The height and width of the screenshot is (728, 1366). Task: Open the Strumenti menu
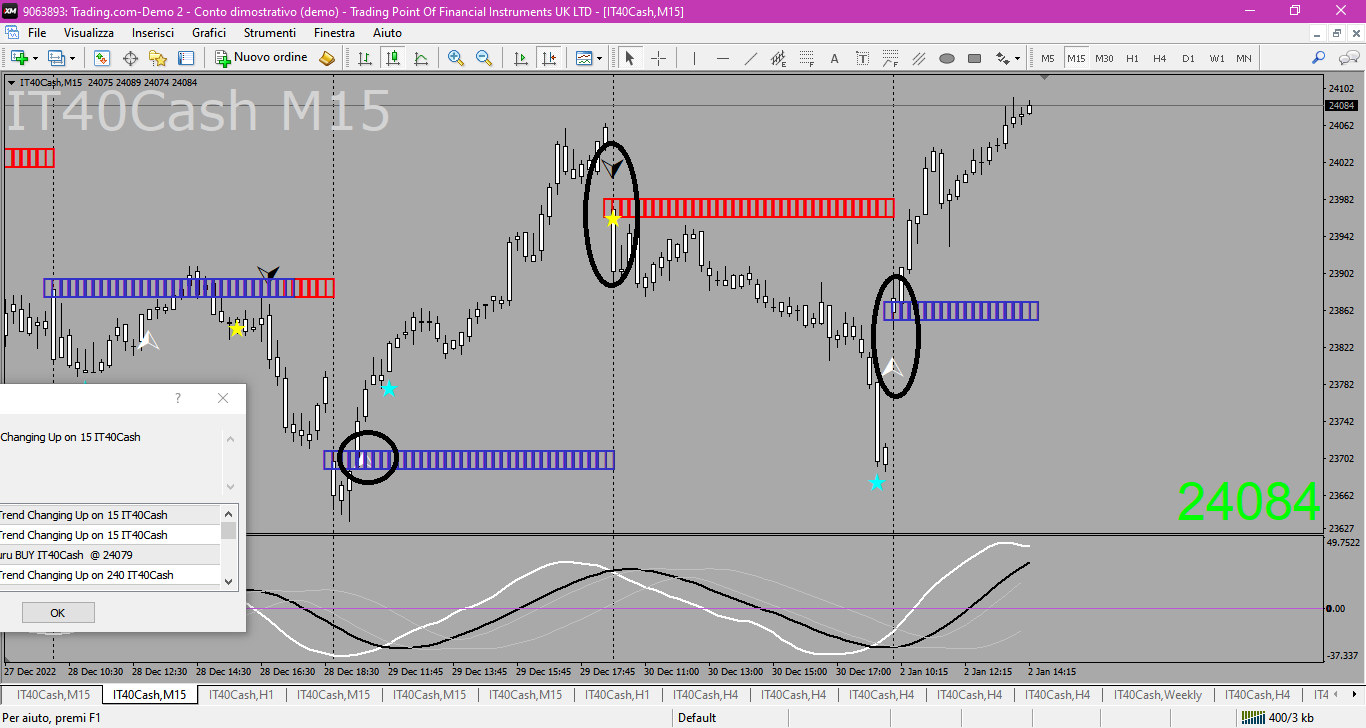pyautogui.click(x=270, y=33)
